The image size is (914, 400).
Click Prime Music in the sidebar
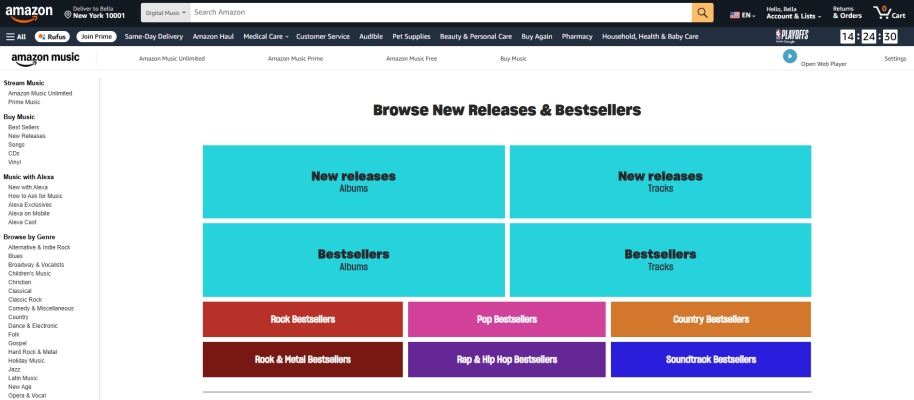click(24, 102)
